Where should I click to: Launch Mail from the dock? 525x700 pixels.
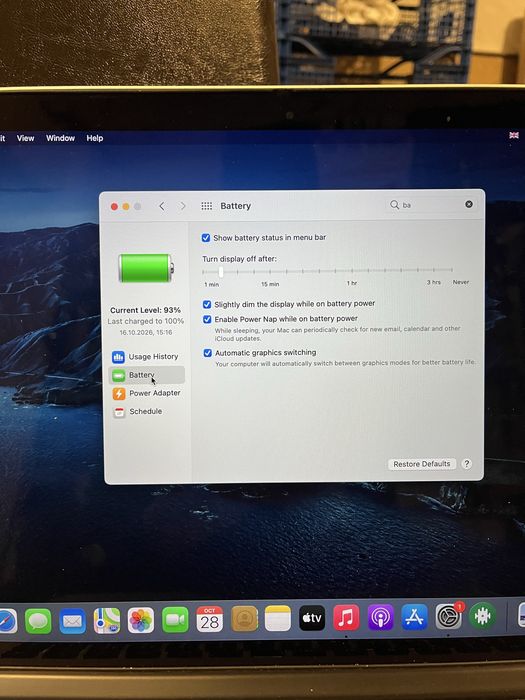(x=72, y=621)
